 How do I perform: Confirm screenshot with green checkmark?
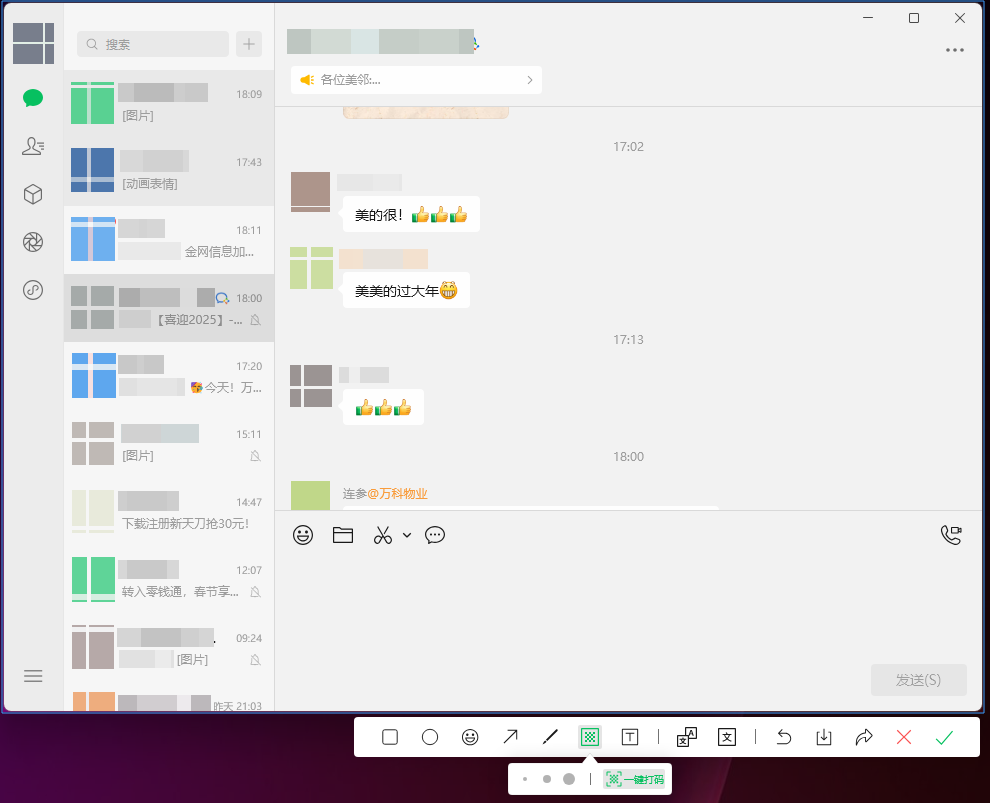coord(944,737)
